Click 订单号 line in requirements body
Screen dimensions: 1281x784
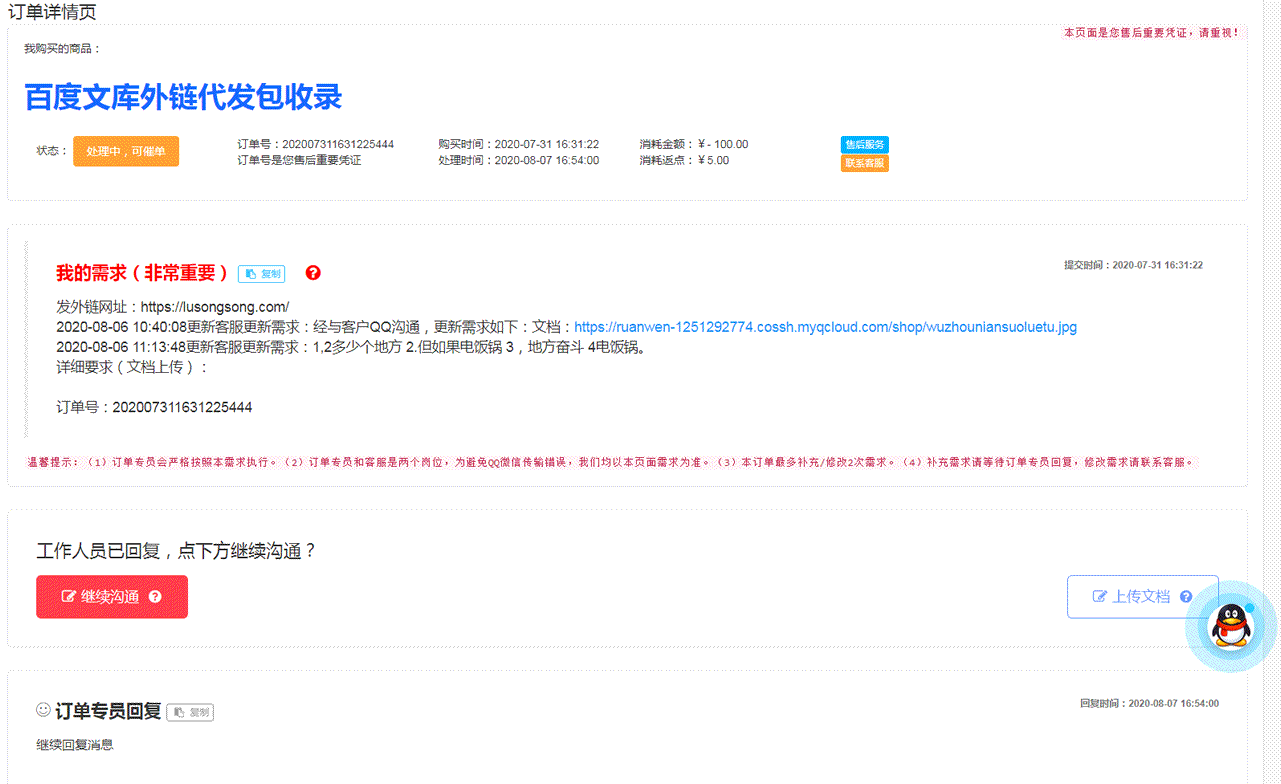point(154,407)
